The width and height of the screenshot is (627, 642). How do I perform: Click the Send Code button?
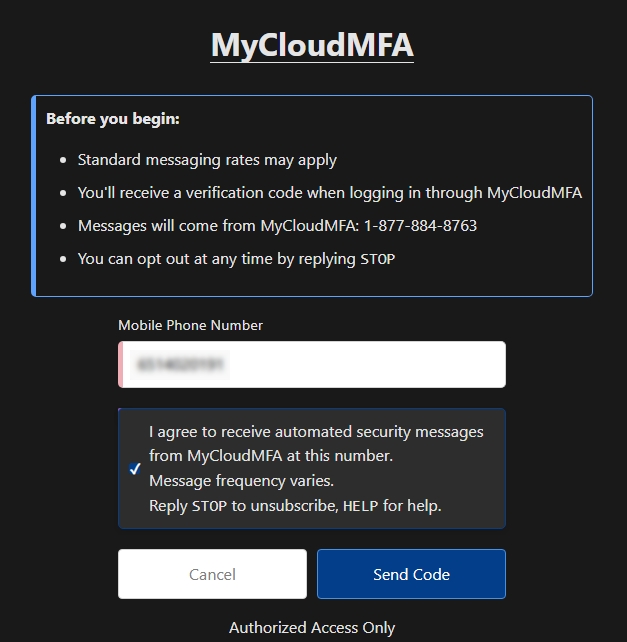(x=411, y=574)
